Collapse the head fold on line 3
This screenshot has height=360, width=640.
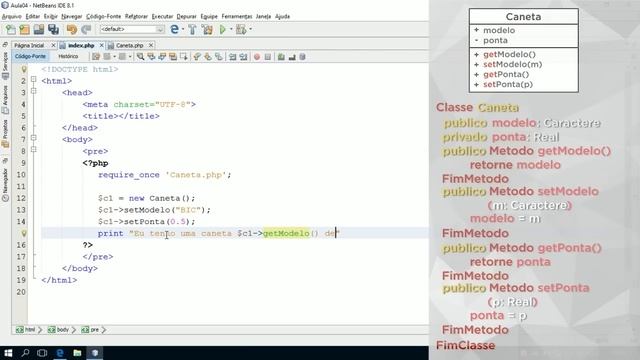(x=34, y=91)
